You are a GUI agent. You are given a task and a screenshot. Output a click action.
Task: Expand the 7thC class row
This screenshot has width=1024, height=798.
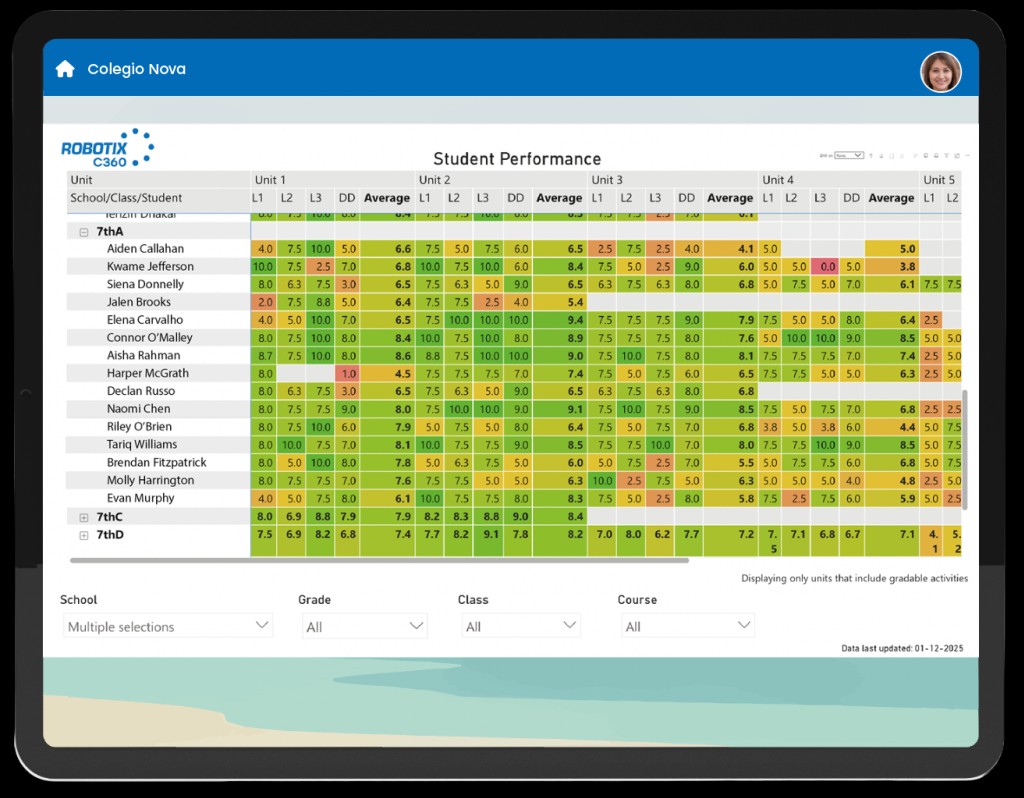pyautogui.click(x=84, y=517)
